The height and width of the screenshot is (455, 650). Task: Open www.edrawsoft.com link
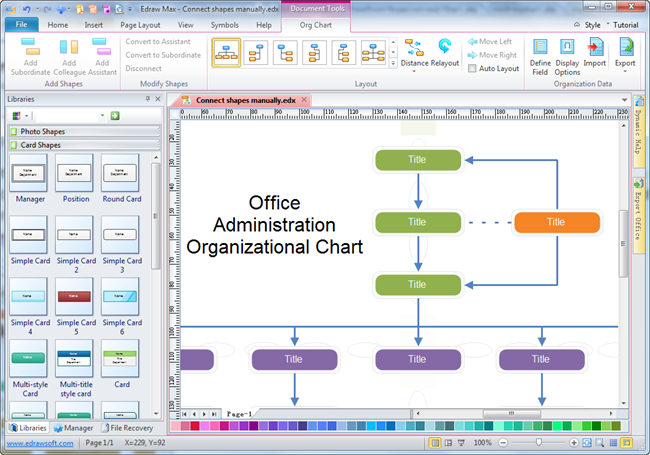click(x=40, y=443)
